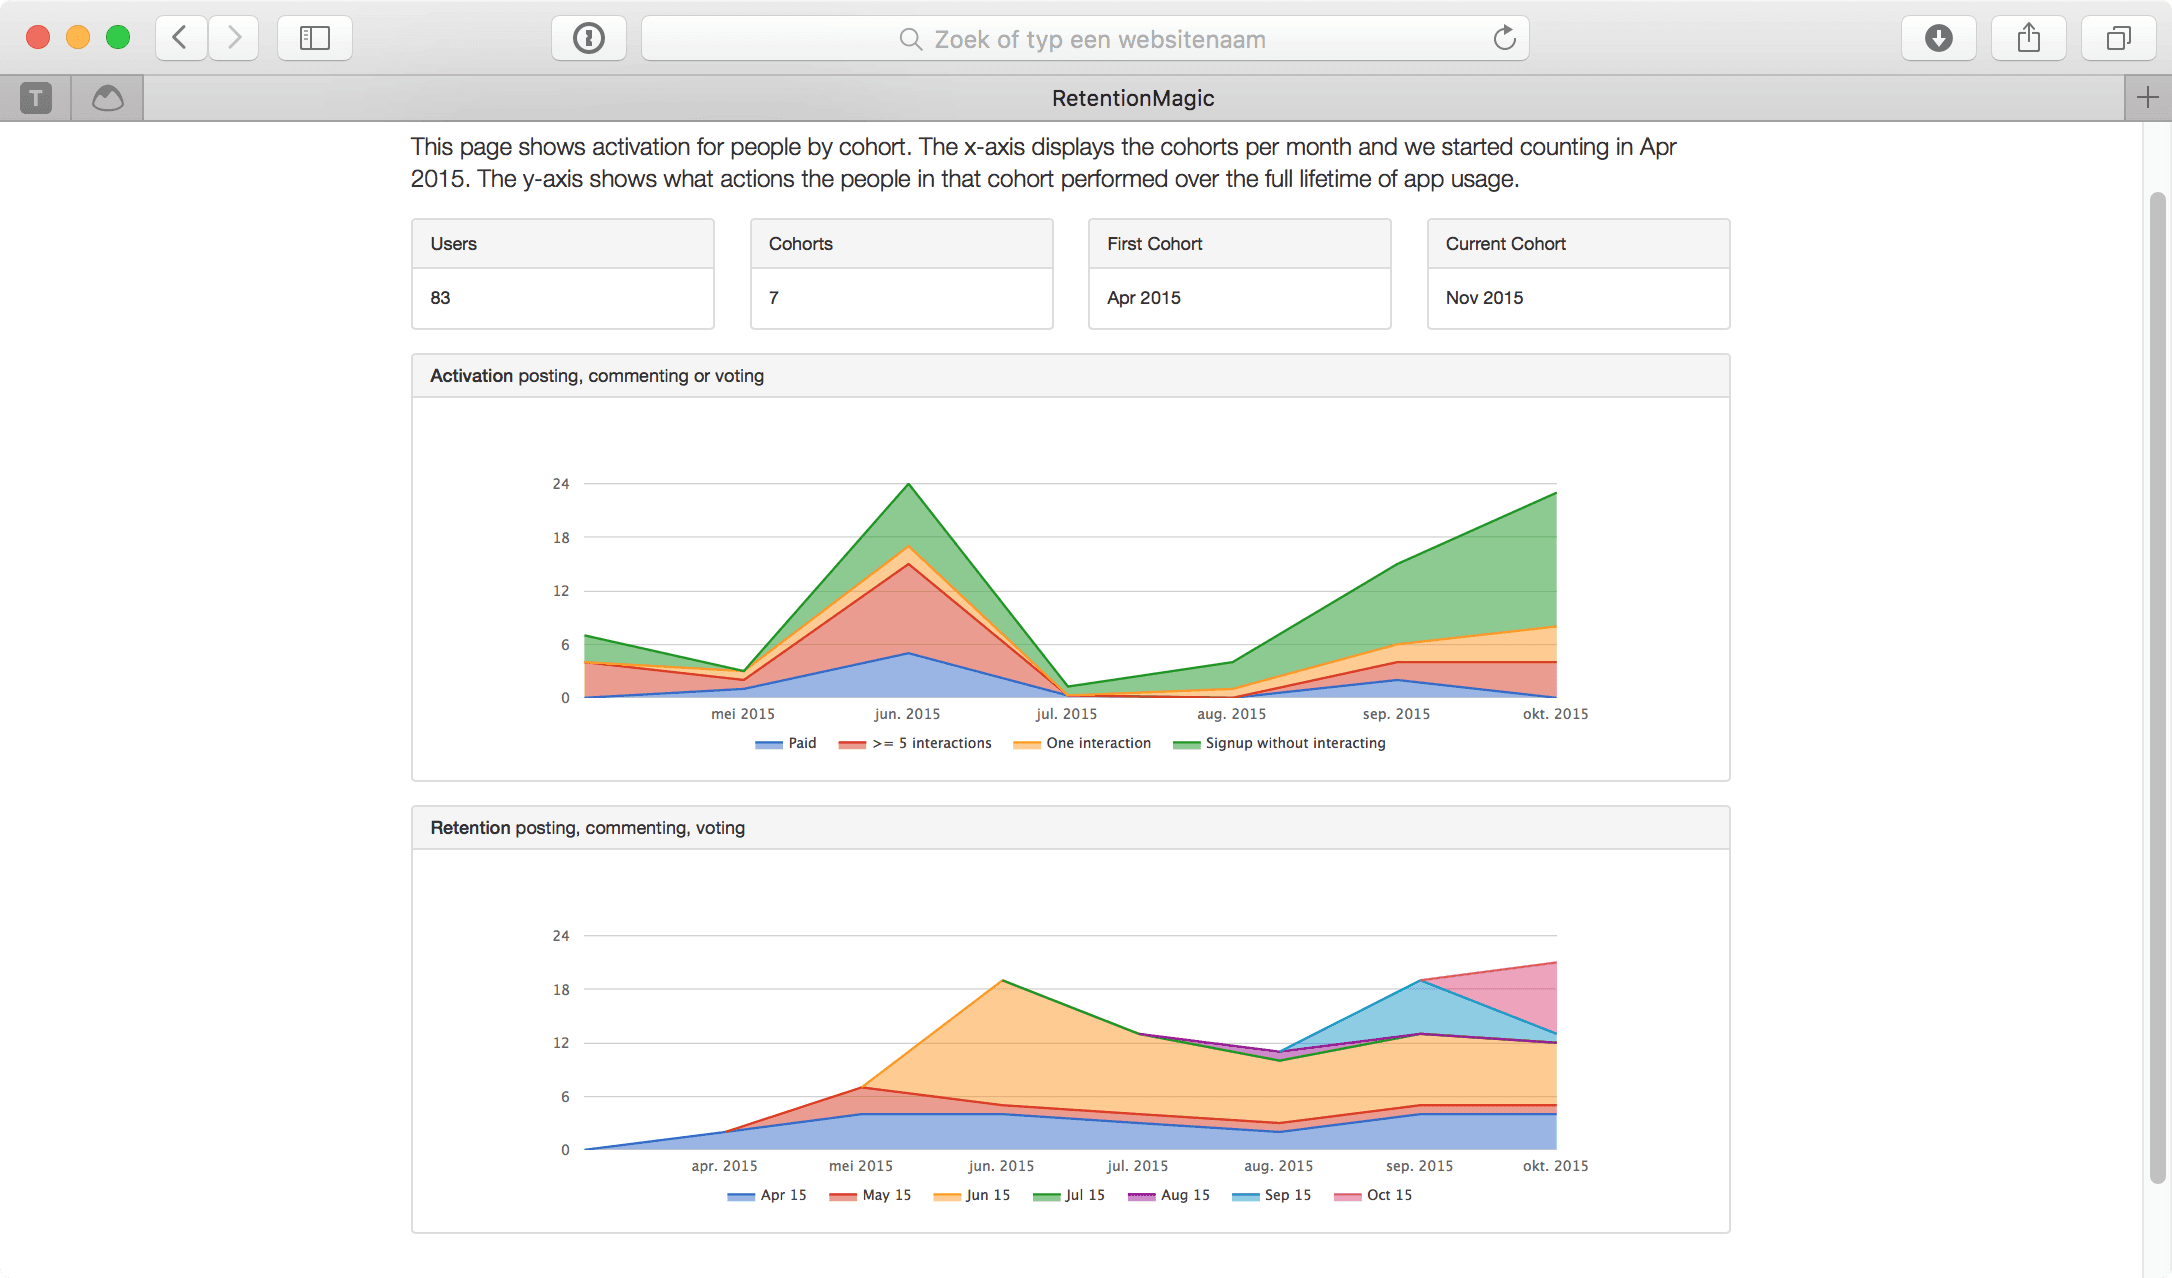This screenshot has width=2172, height=1278.
Task: Click the Jun 15 orange legend swatch
Action: 946,1196
